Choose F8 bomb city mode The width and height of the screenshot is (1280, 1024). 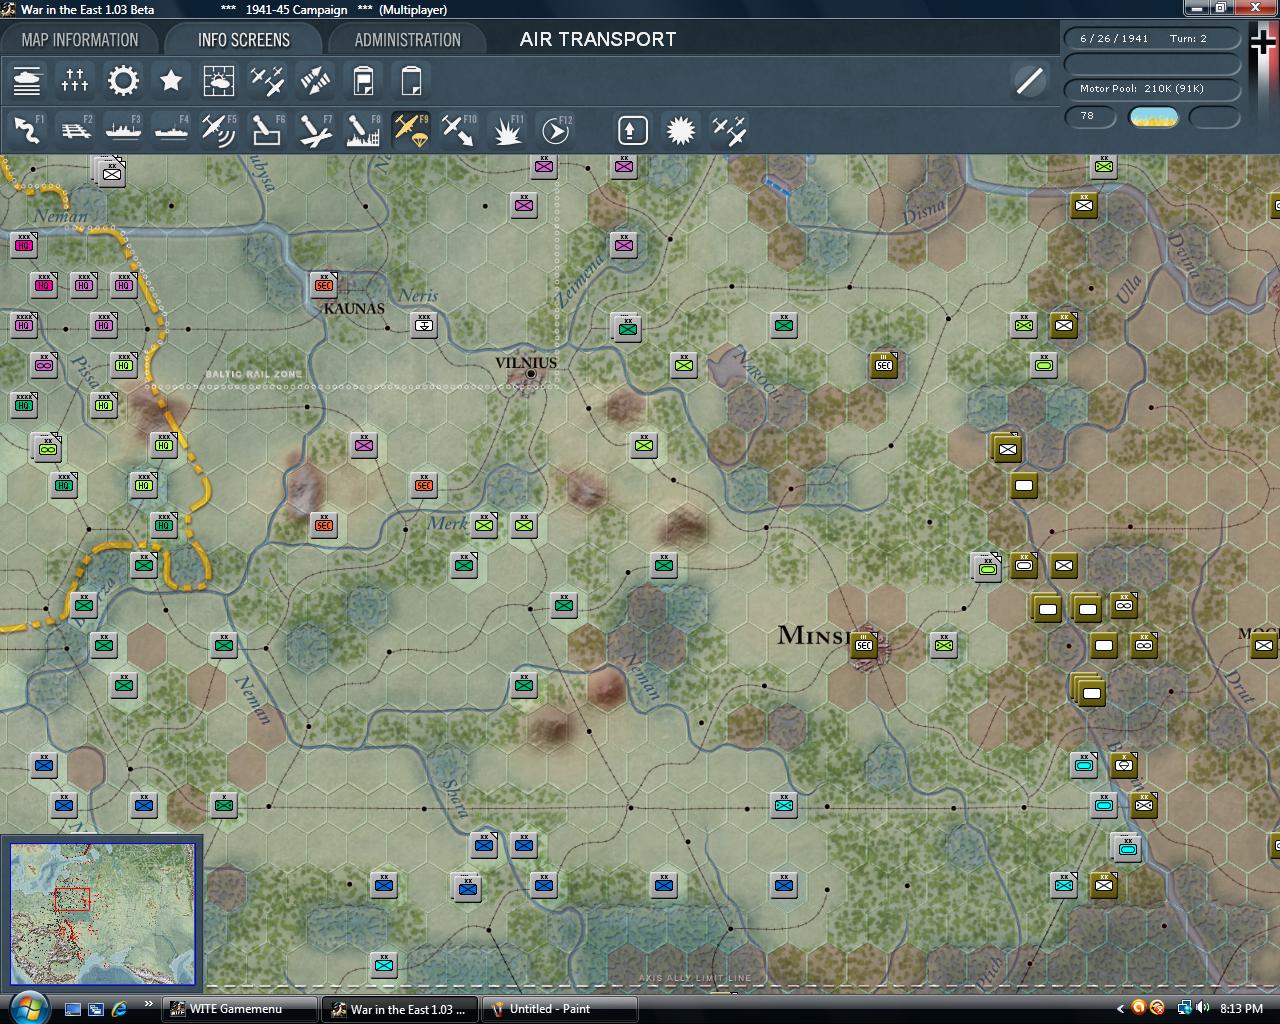coord(363,130)
